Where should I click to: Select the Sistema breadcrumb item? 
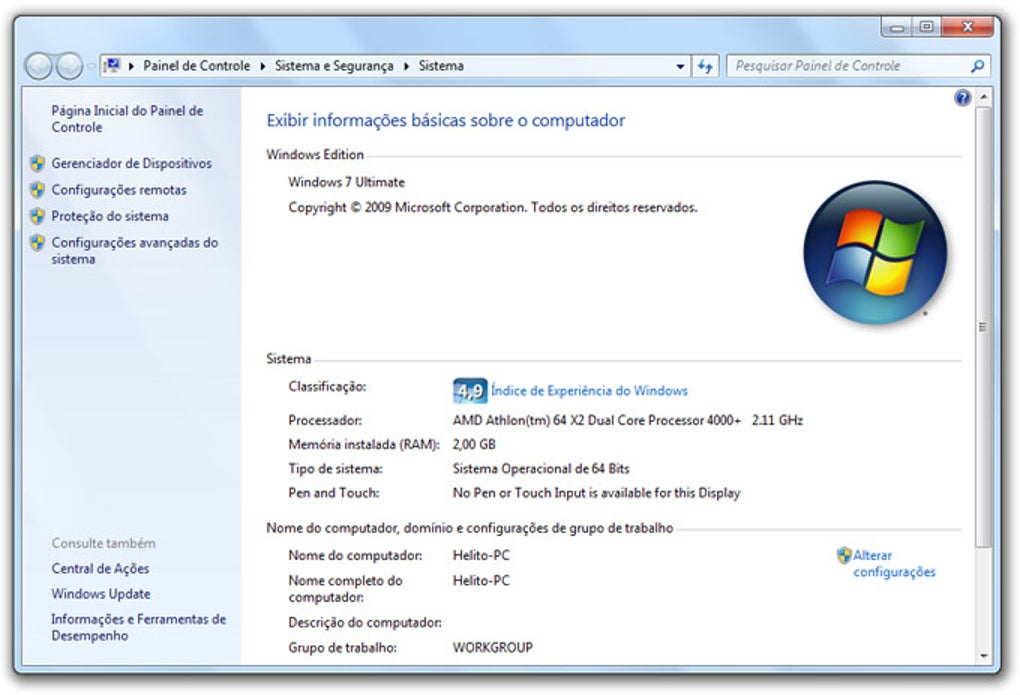click(441, 66)
